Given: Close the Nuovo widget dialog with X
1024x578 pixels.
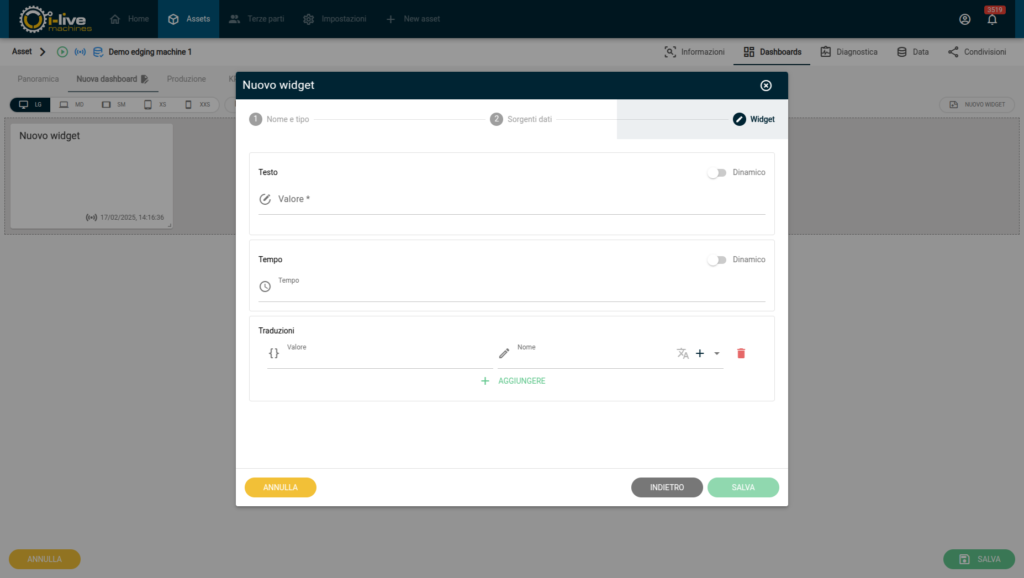Looking at the screenshot, I should (766, 86).
